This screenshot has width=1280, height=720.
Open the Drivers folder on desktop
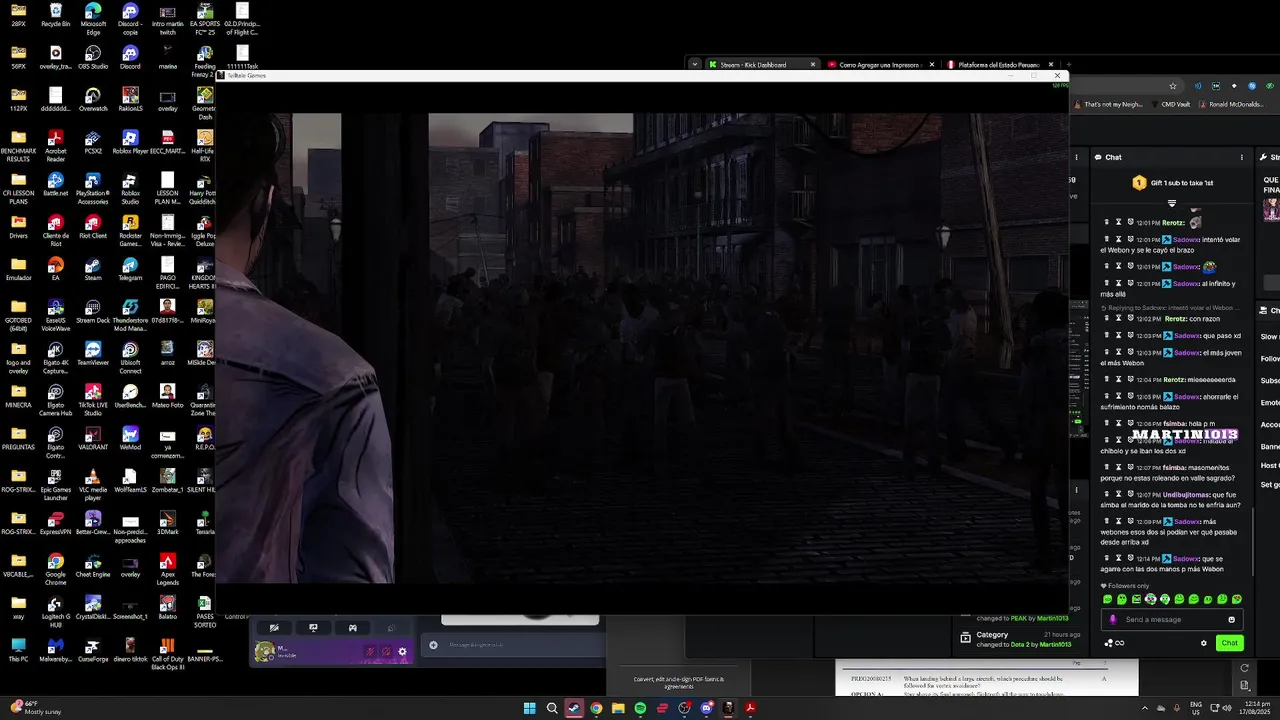tap(18, 227)
